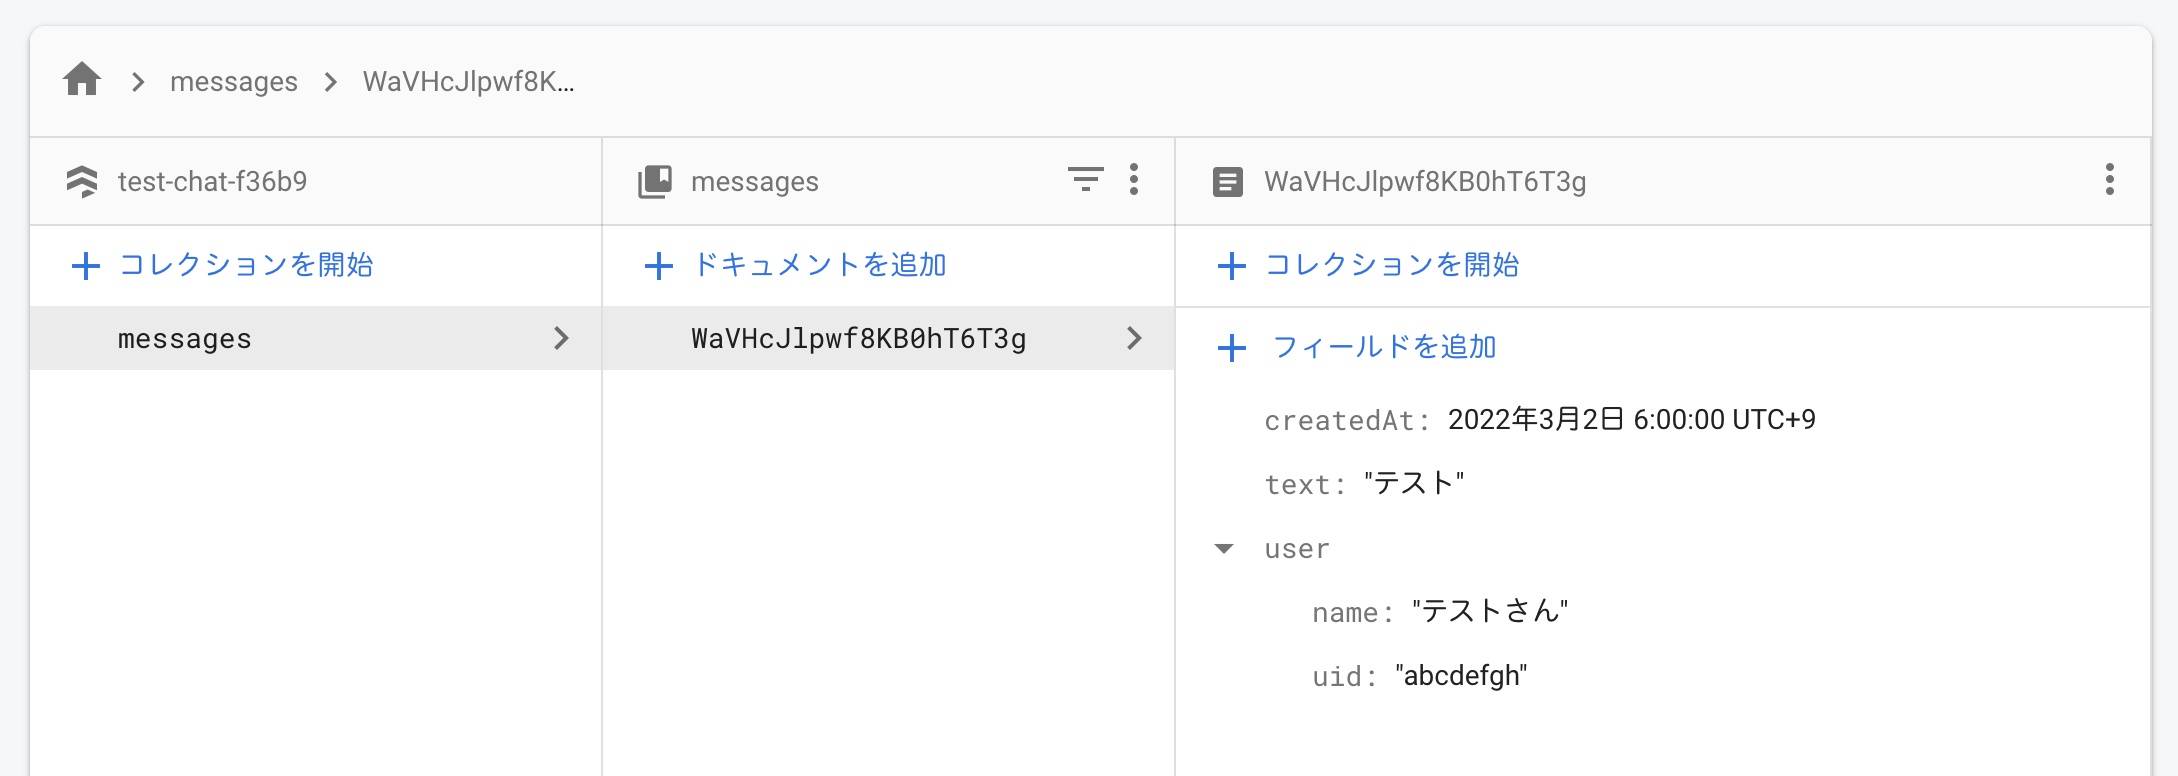Open messages collection three-dot menu
The height and width of the screenshot is (776, 2178).
point(1133,180)
